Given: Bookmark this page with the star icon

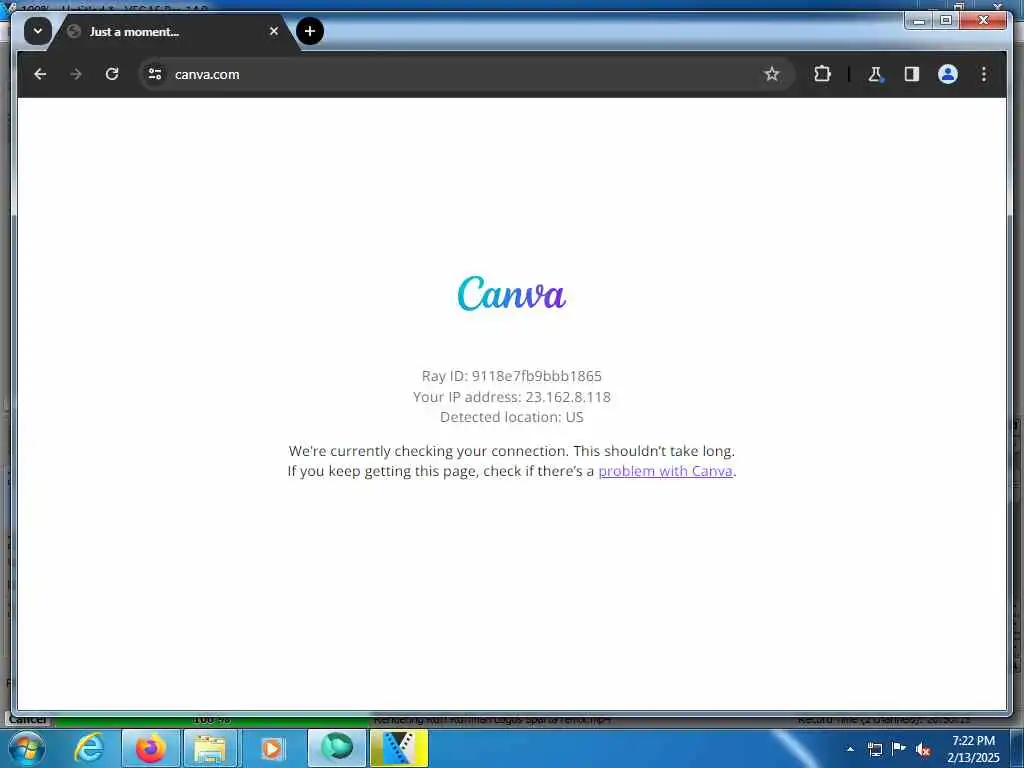Looking at the screenshot, I should click(772, 74).
